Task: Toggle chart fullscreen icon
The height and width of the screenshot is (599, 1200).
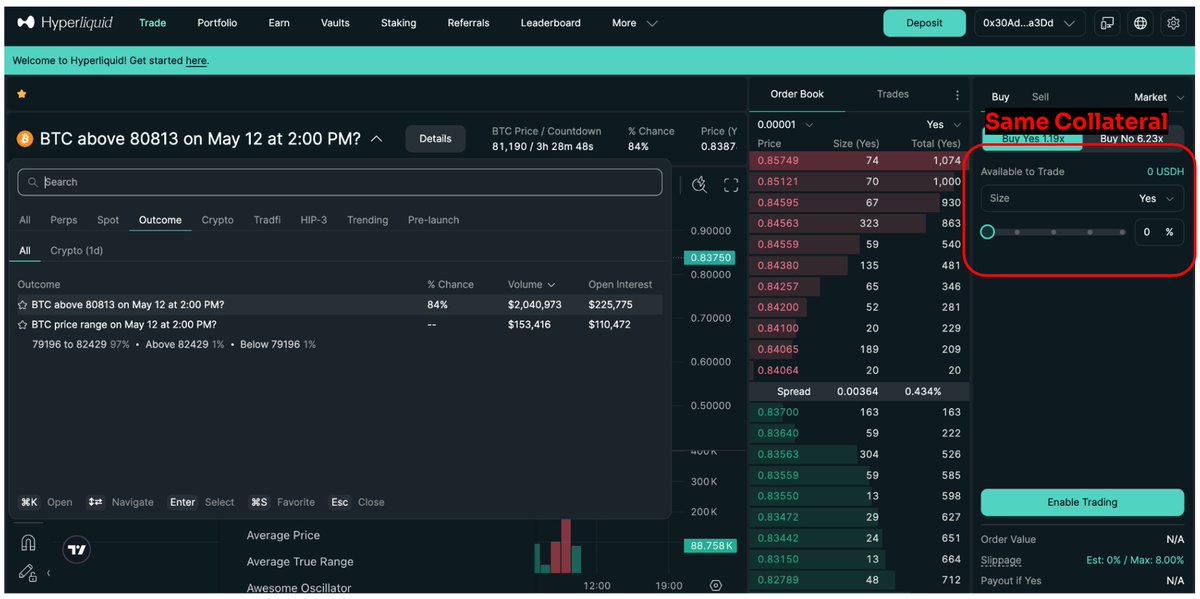Action: point(731,184)
